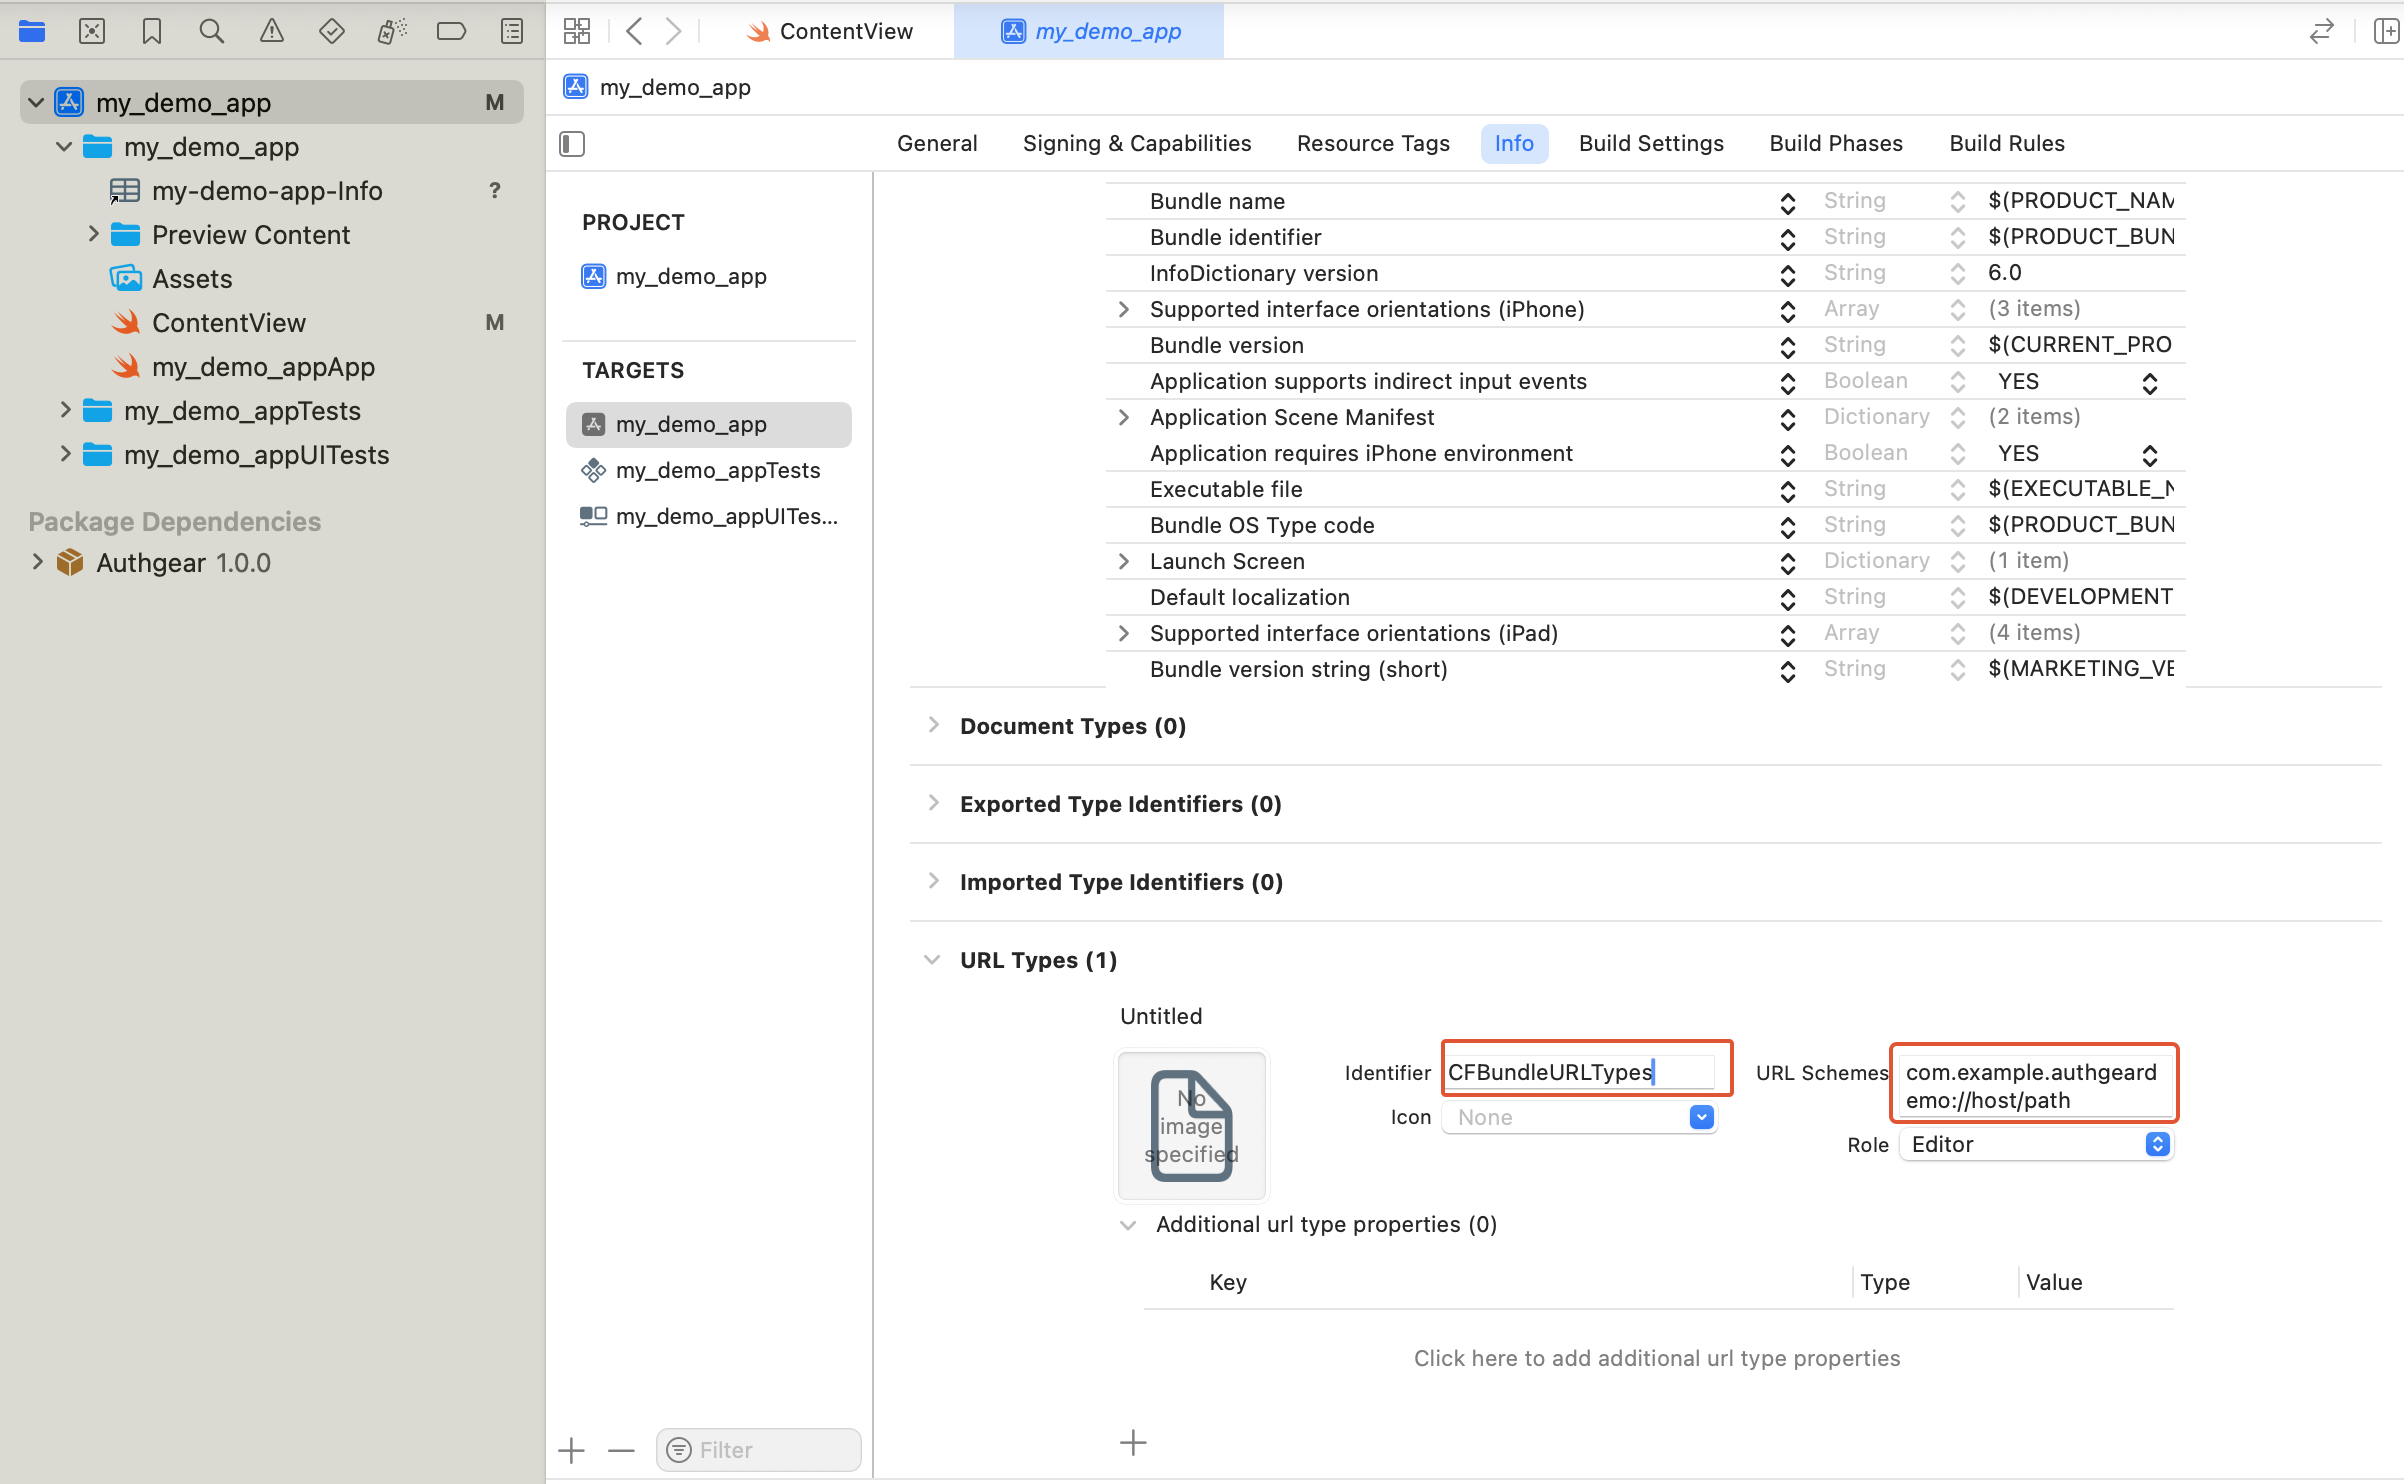Image resolution: width=2404 pixels, height=1484 pixels.
Task: Click the Identifier text field
Action: 1580,1072
